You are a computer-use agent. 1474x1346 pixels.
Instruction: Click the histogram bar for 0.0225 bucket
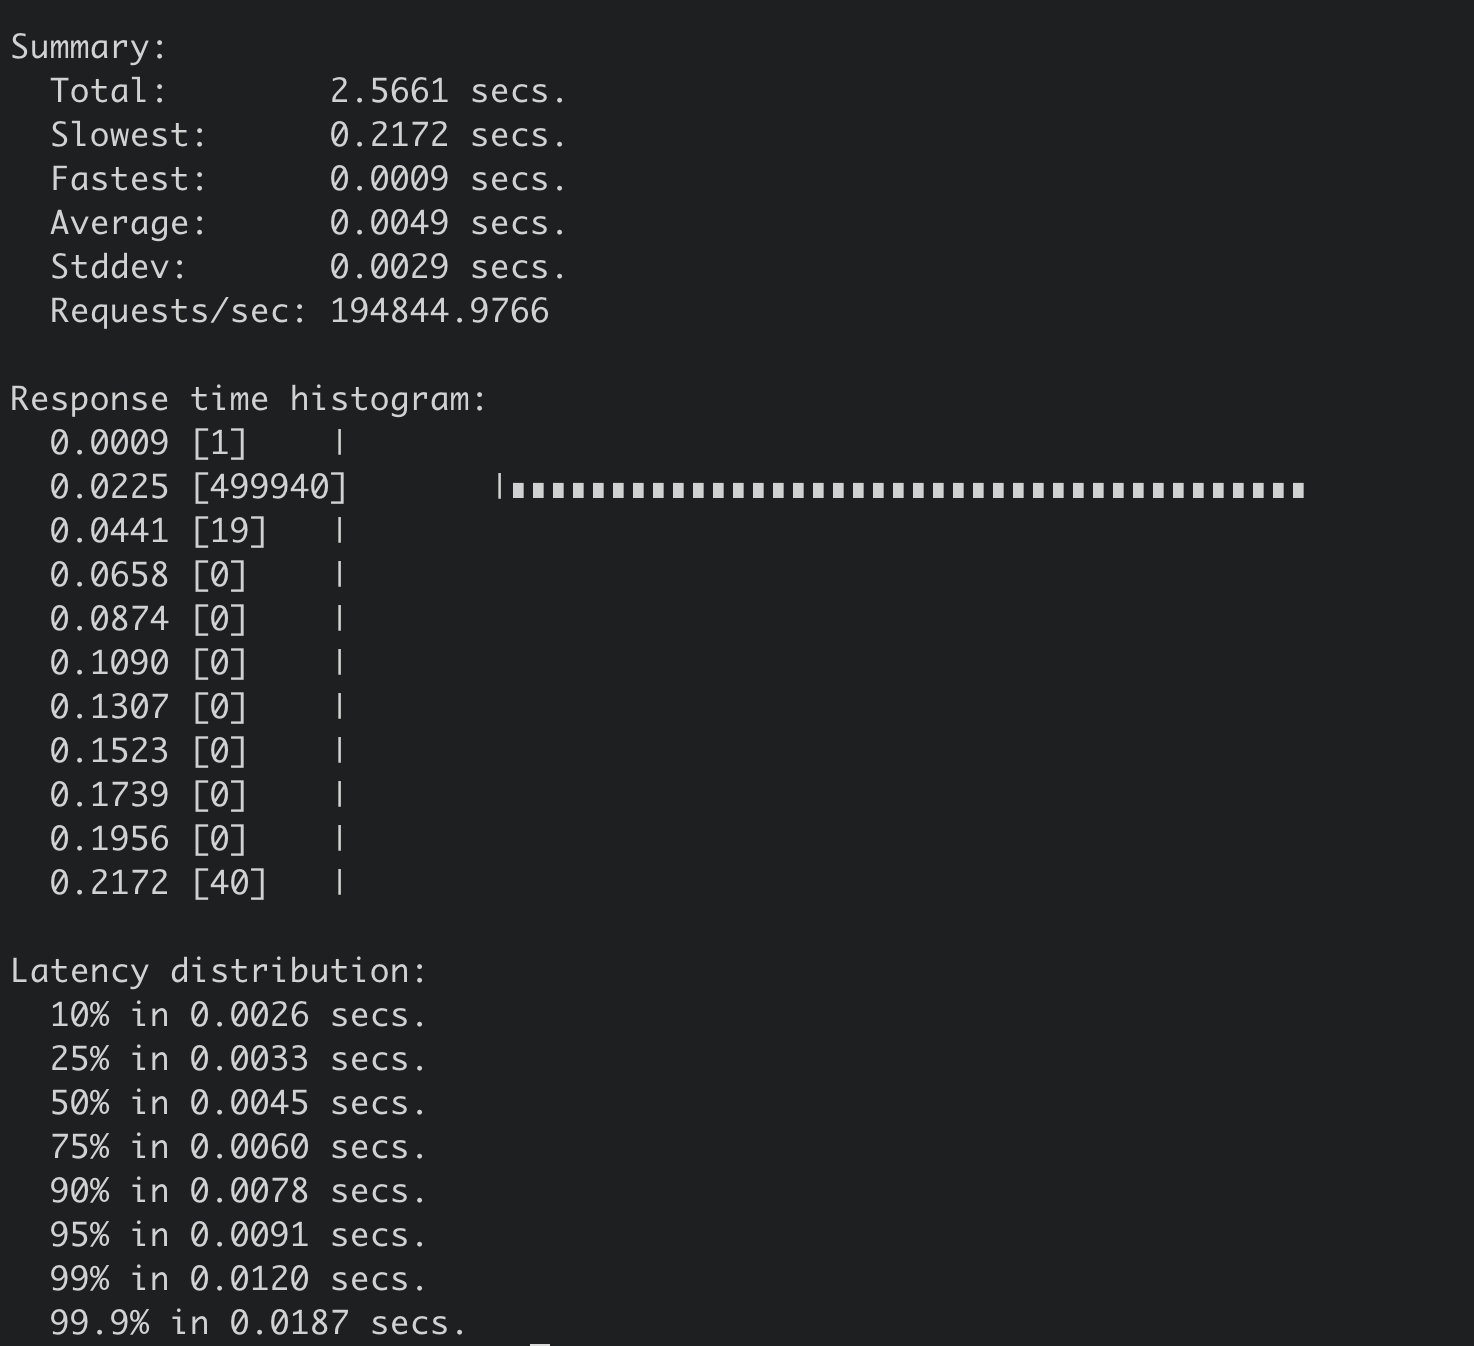(901, 489)
